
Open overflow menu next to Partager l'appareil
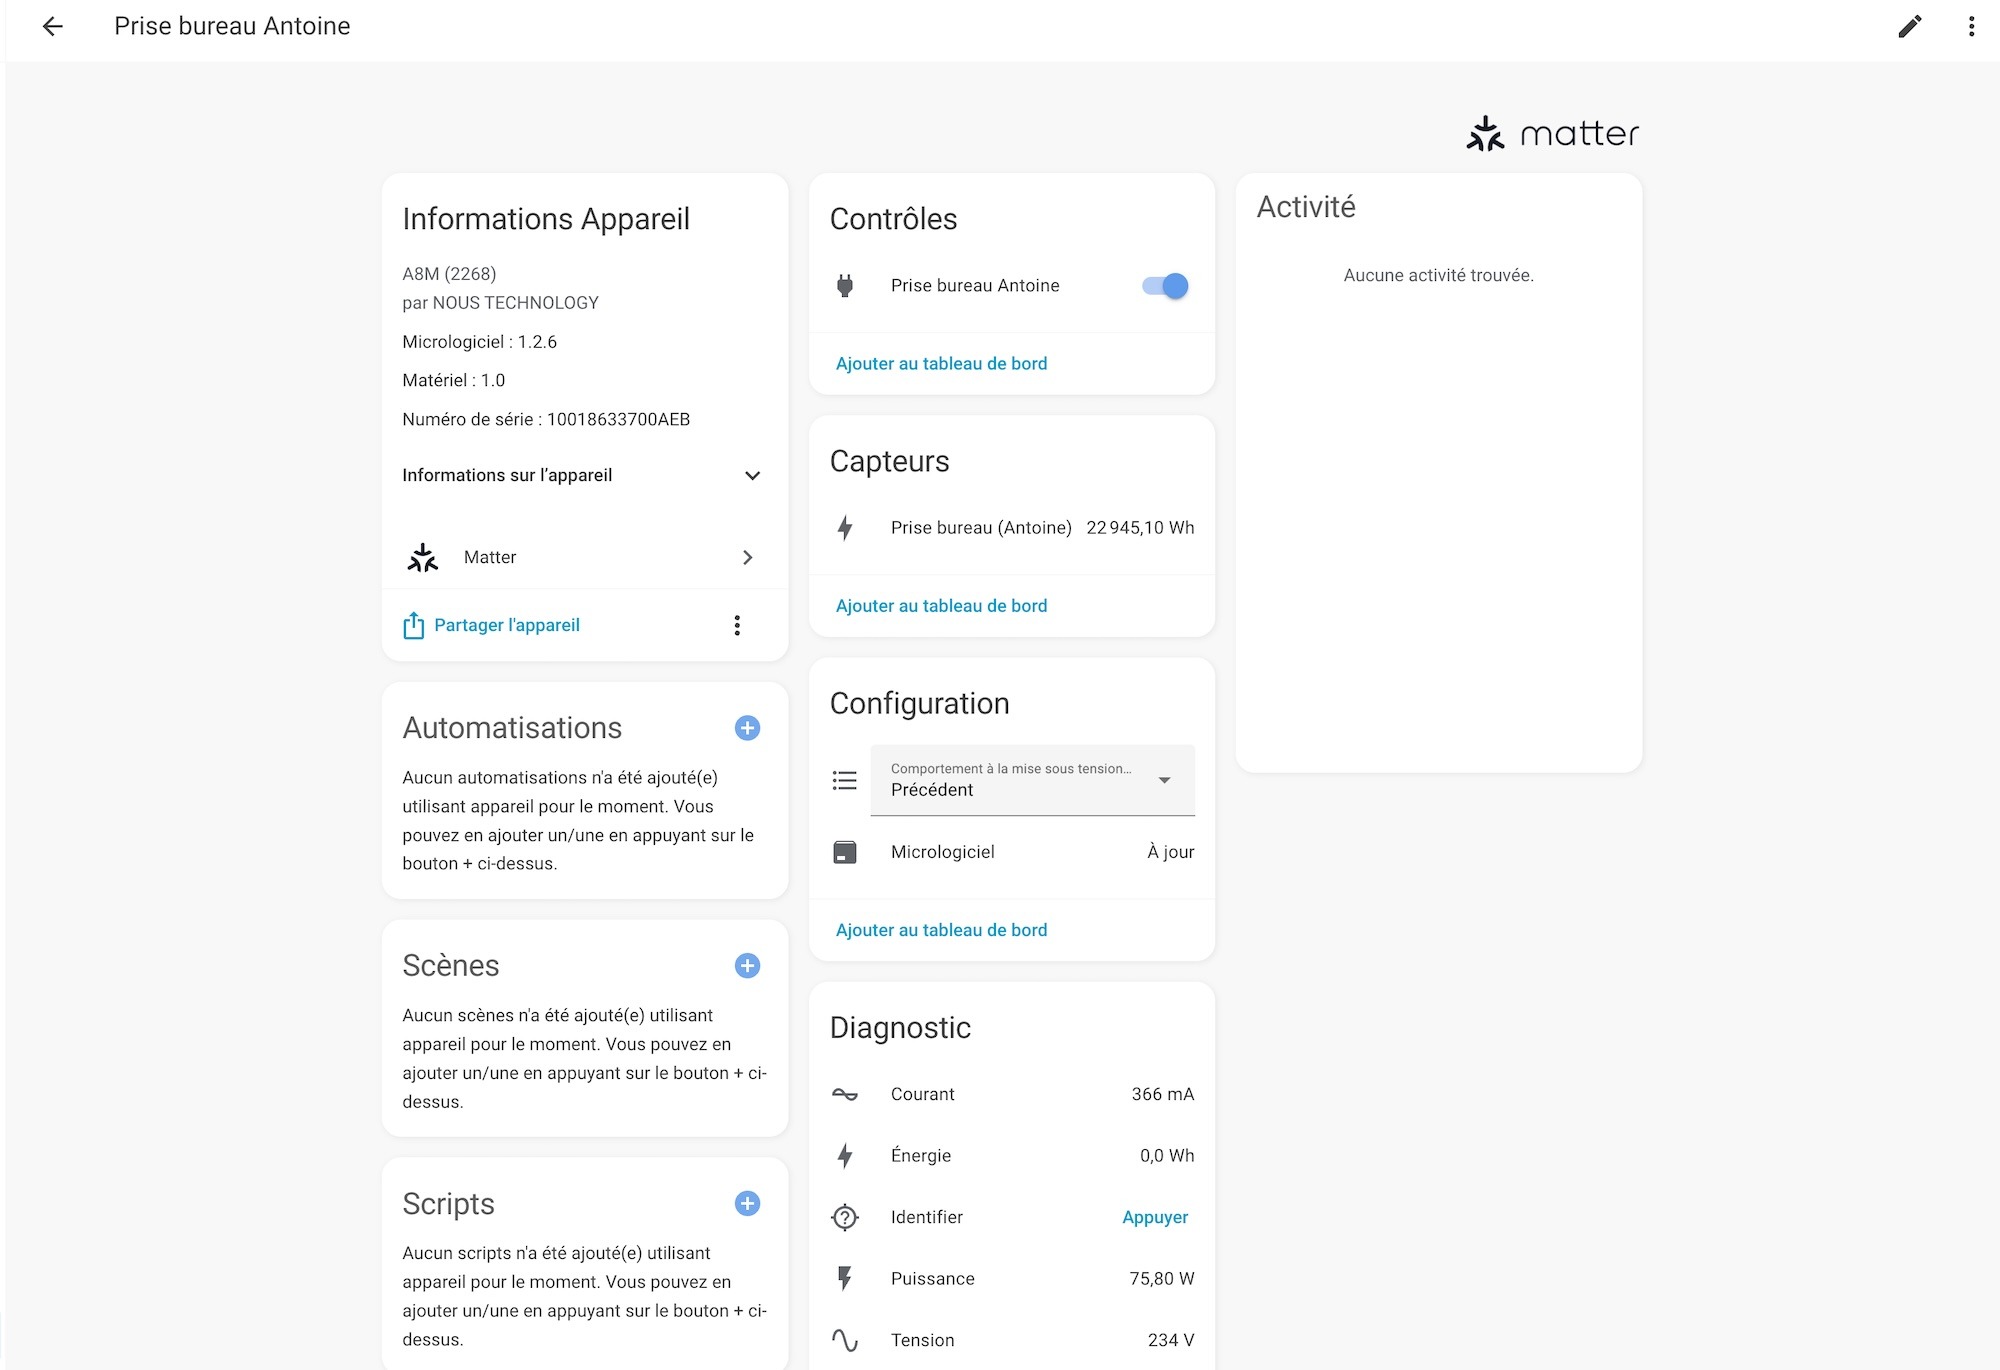[737, 626]
